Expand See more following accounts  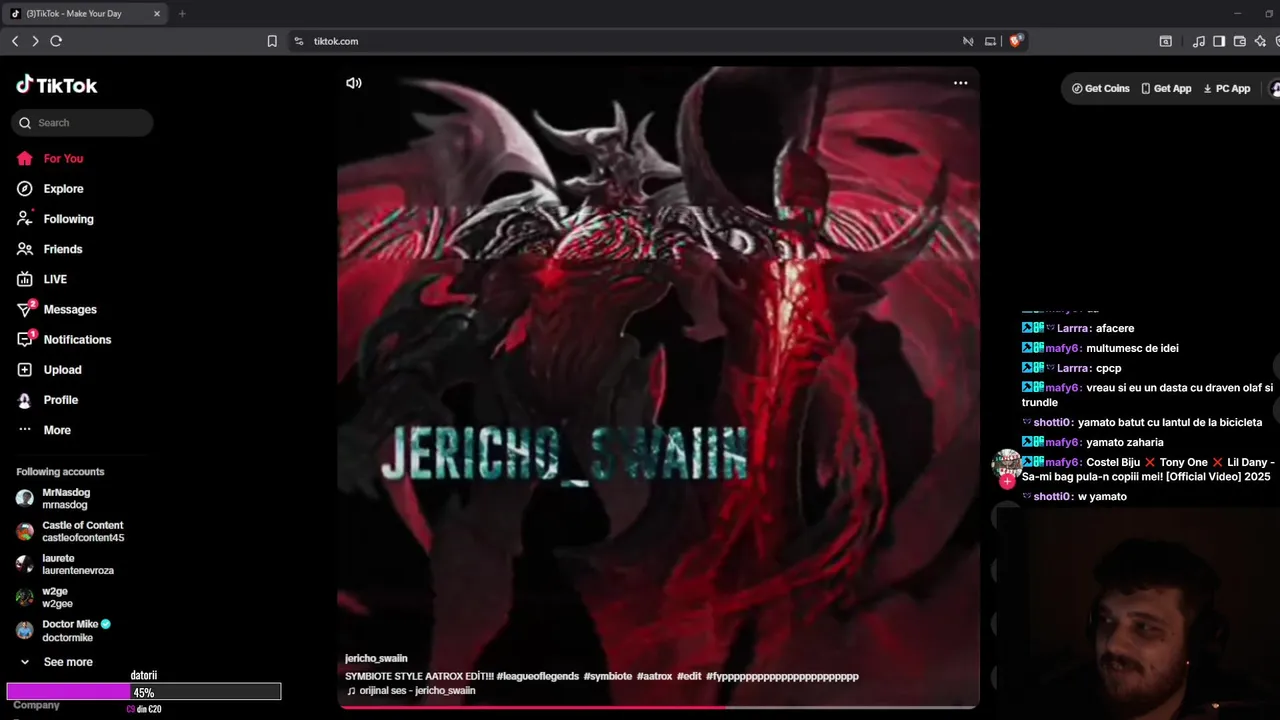[x=57, y=662]
